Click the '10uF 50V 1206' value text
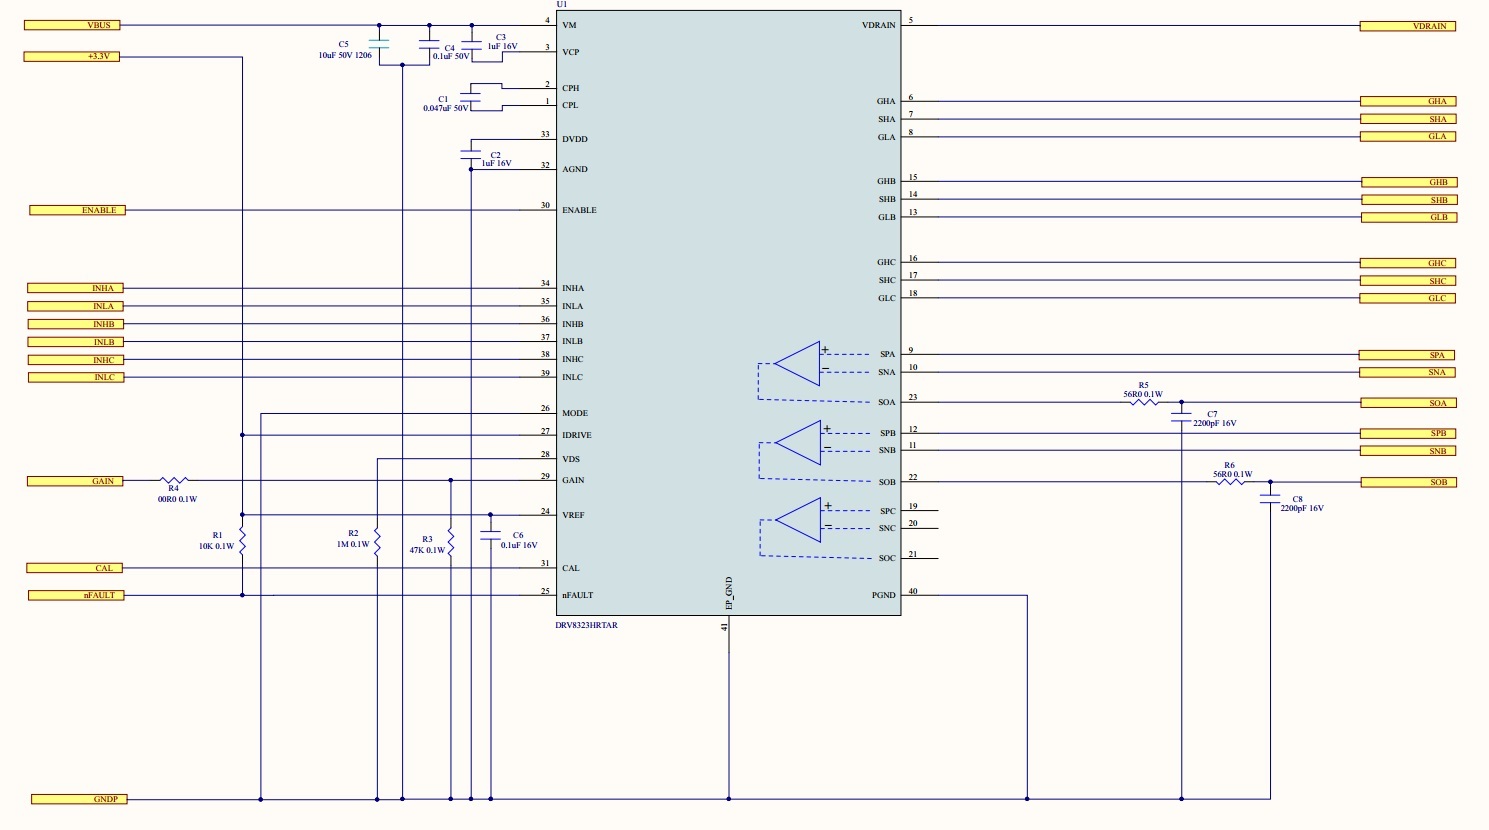Screen dimensions: 1489x830 [345, 56]
